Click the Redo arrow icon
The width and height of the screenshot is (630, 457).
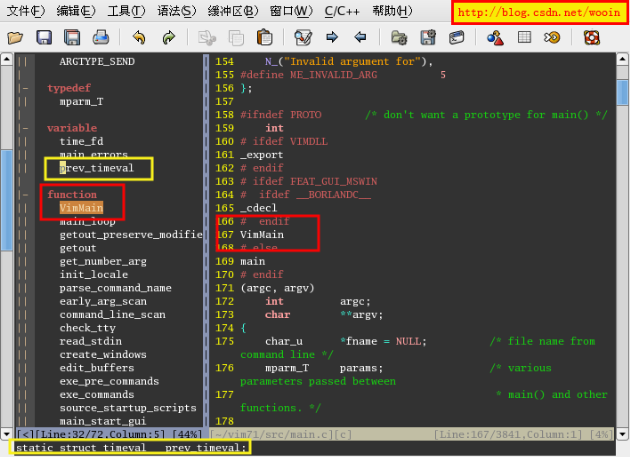tap(169, 38)
